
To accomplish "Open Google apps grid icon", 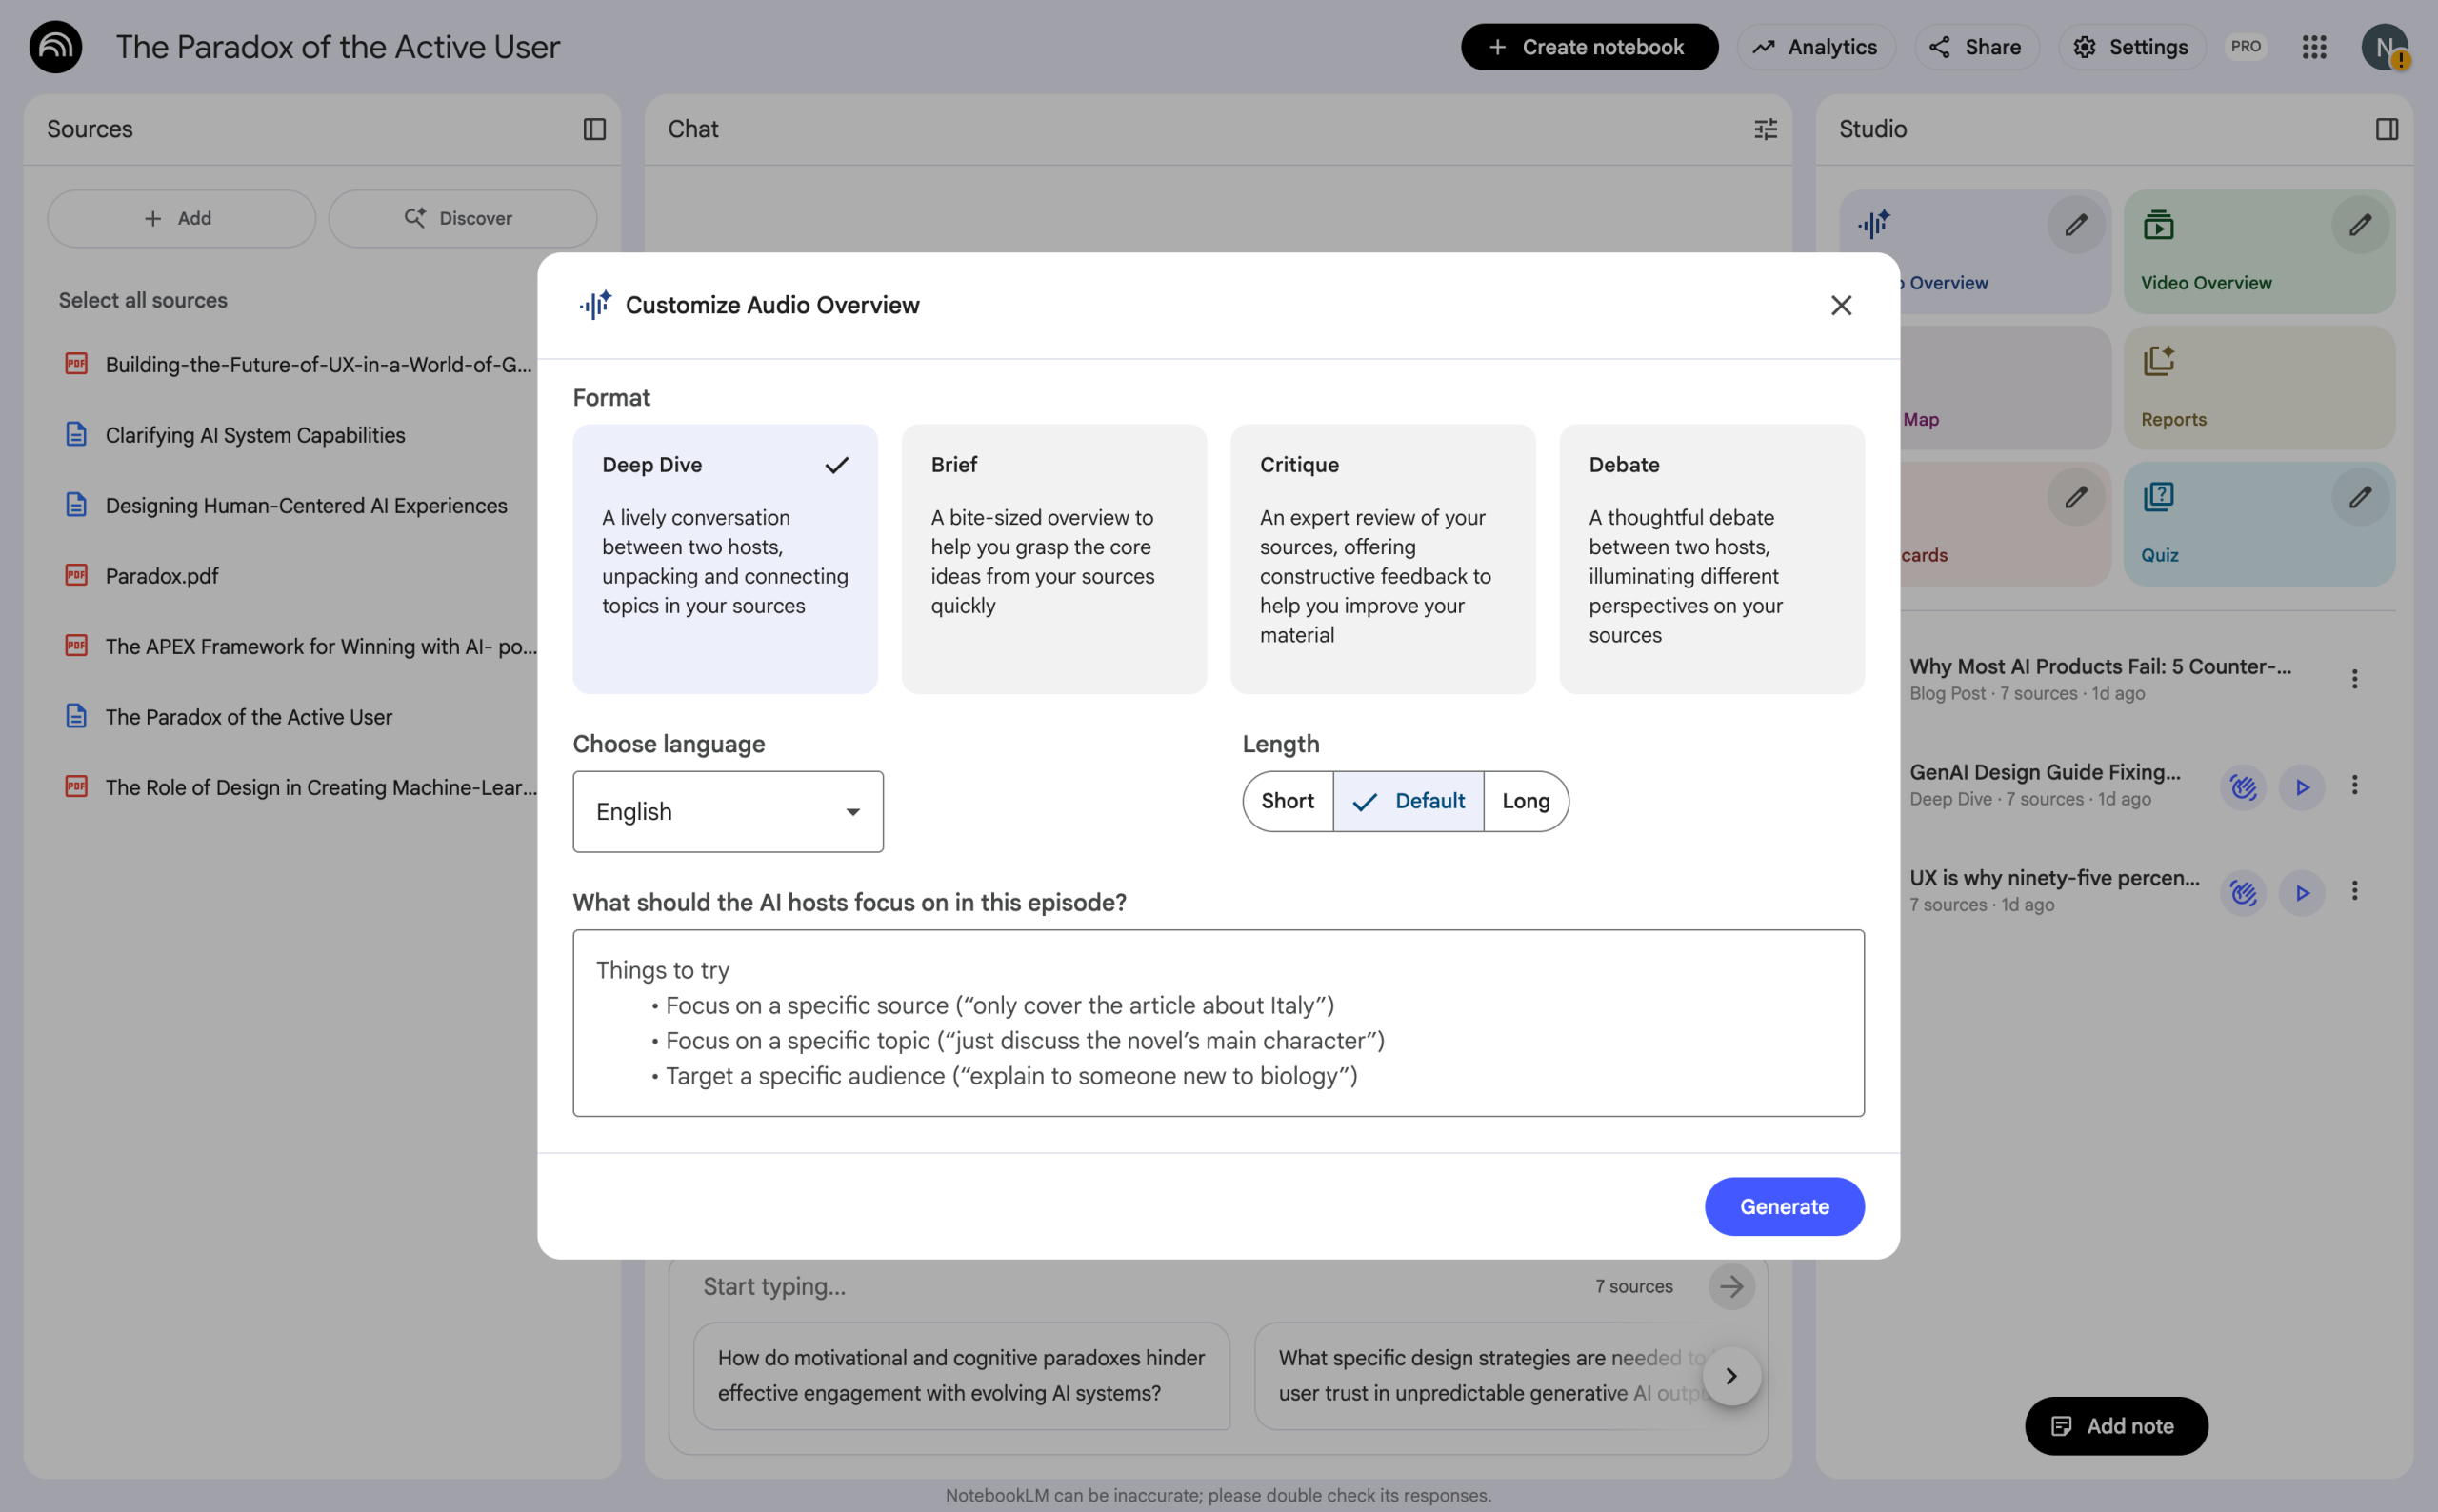I will click(2313, 47).
